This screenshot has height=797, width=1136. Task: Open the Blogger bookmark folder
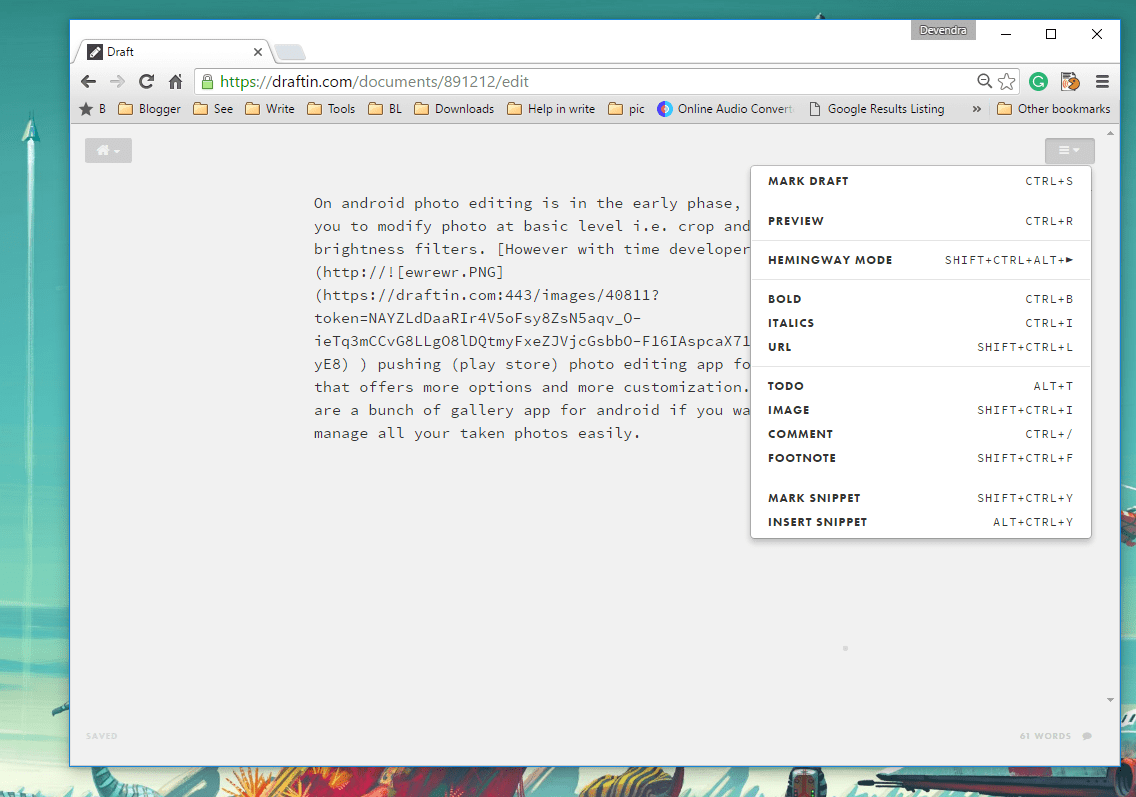[149, 109]
